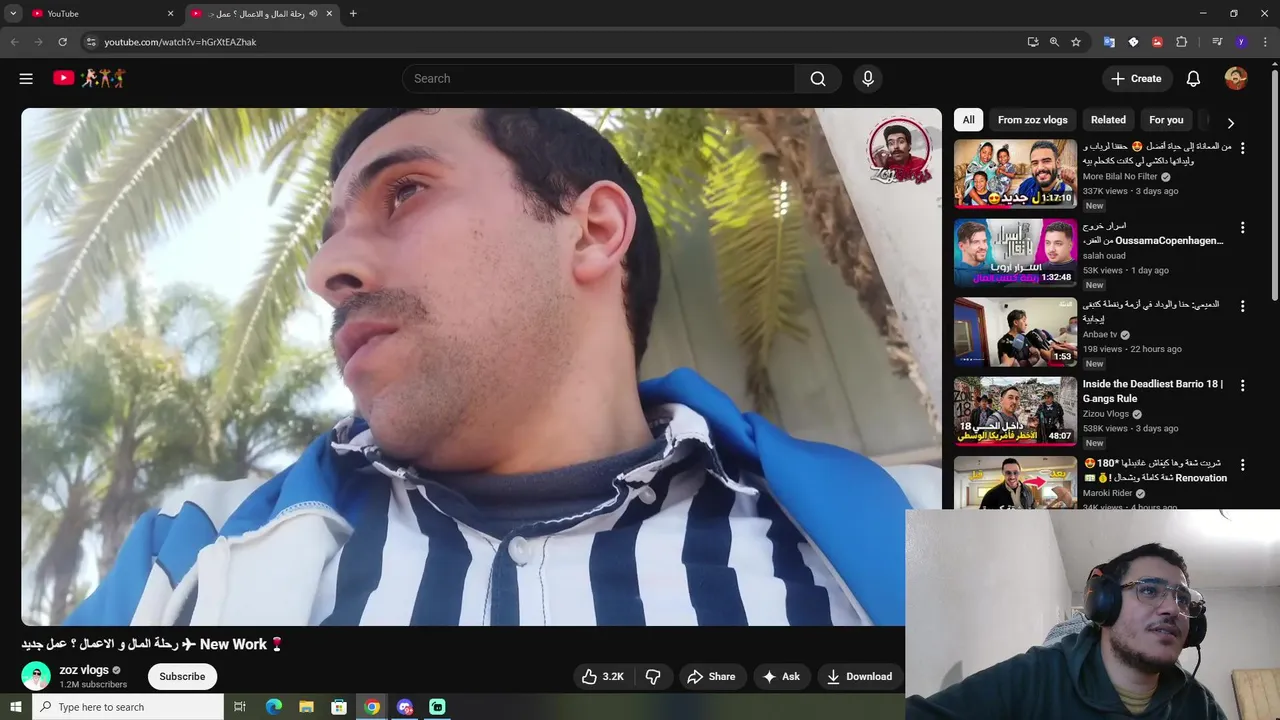Open the Zizou Vlogs channel name
1280x720 pixels.
tap(1105, 414)
